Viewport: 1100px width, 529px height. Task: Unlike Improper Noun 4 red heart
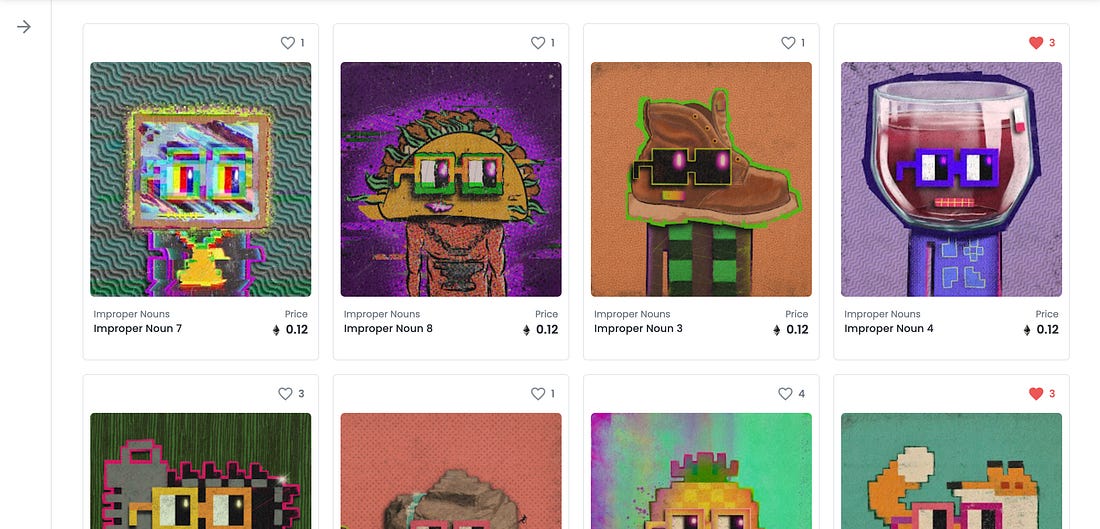coord(1036,43)
